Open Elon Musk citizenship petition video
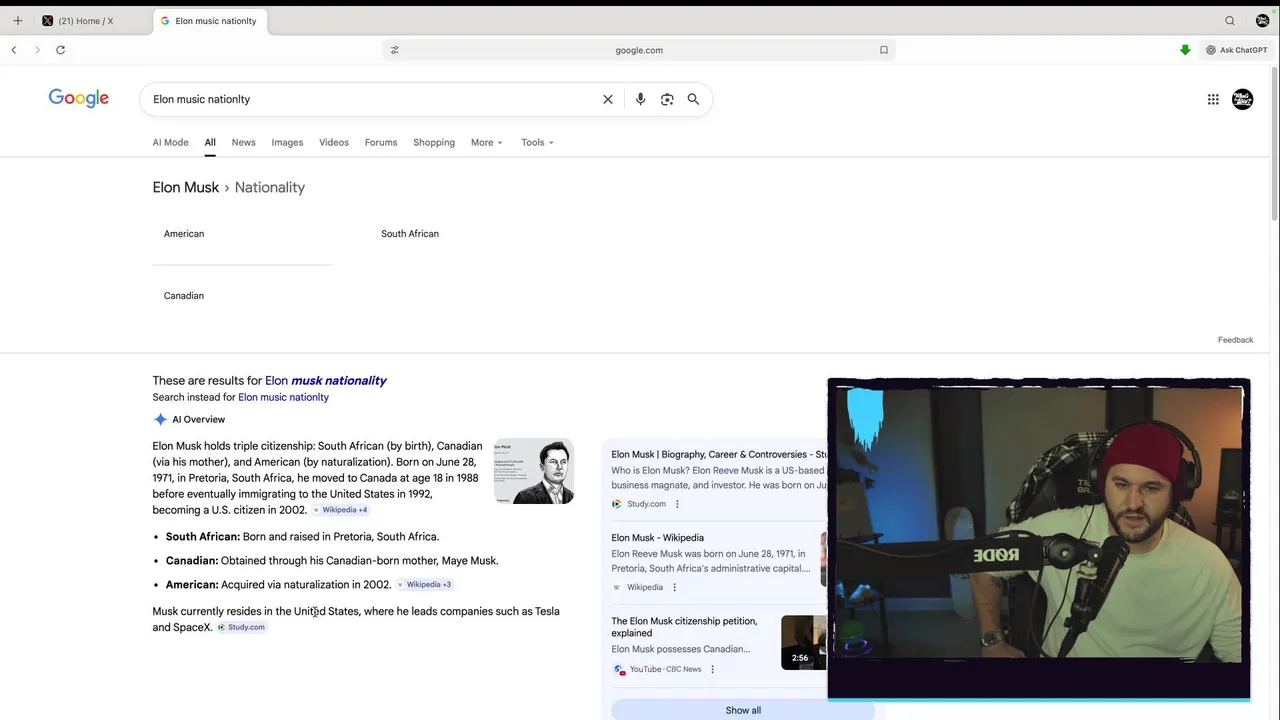The height and width of the screenshot is (720, 1280). point(684,627)
